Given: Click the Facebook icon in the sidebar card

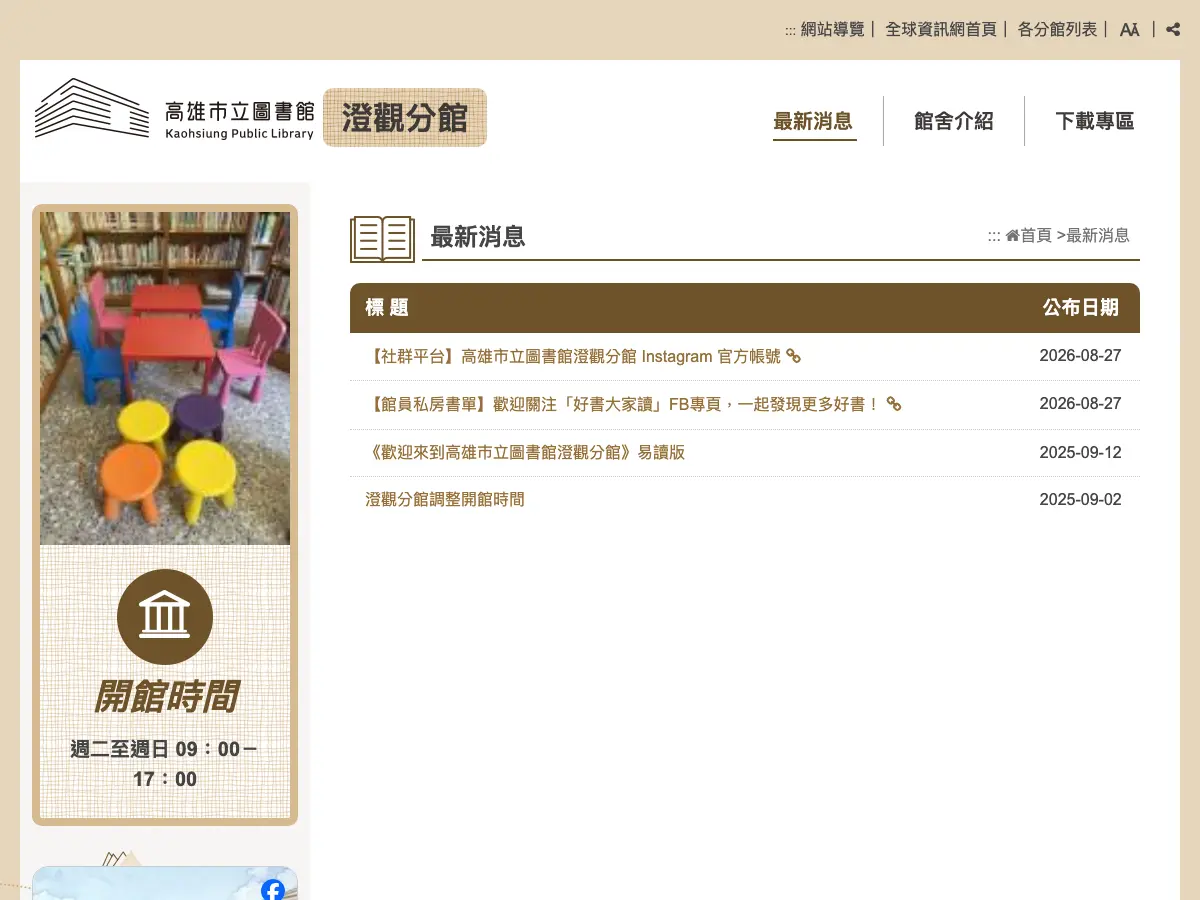Looking at the screenshot, I should [x=273, y=889].
